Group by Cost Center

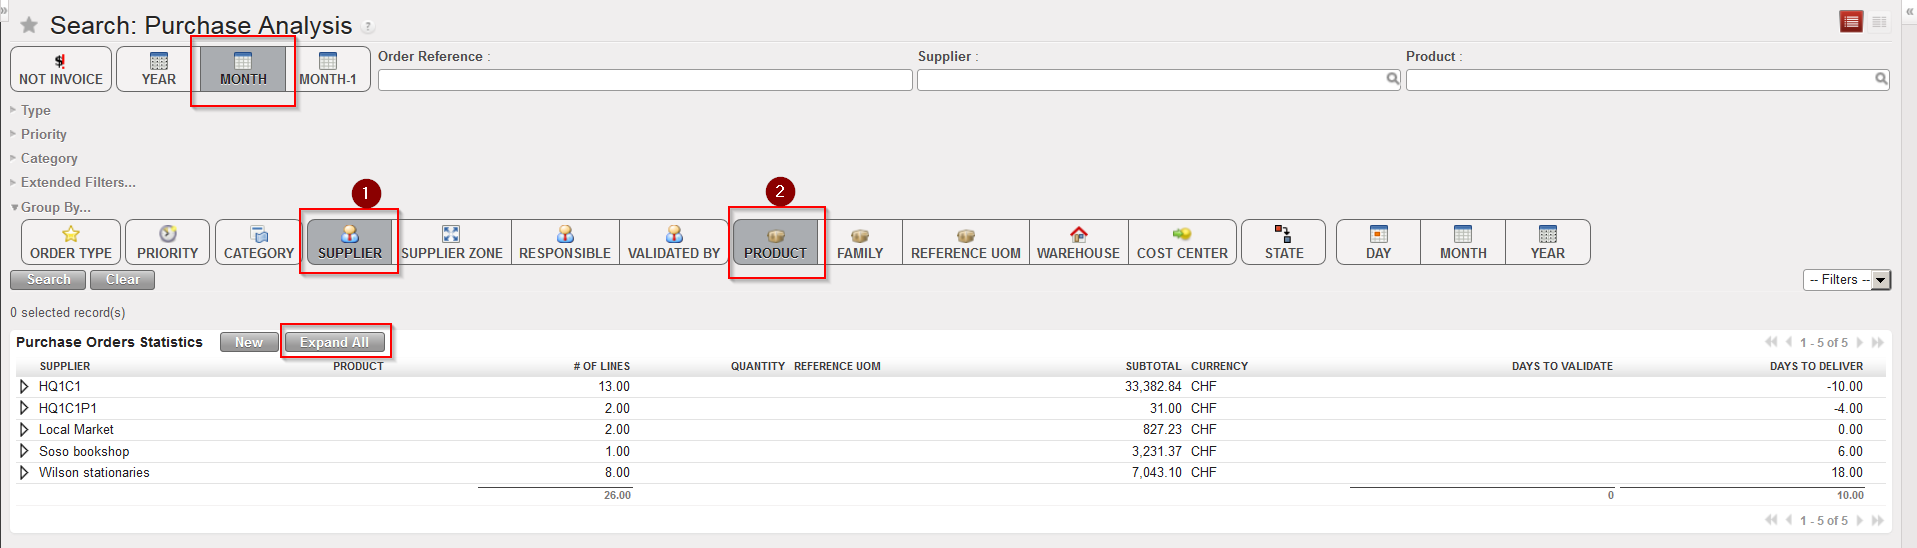pos(1182,243)
